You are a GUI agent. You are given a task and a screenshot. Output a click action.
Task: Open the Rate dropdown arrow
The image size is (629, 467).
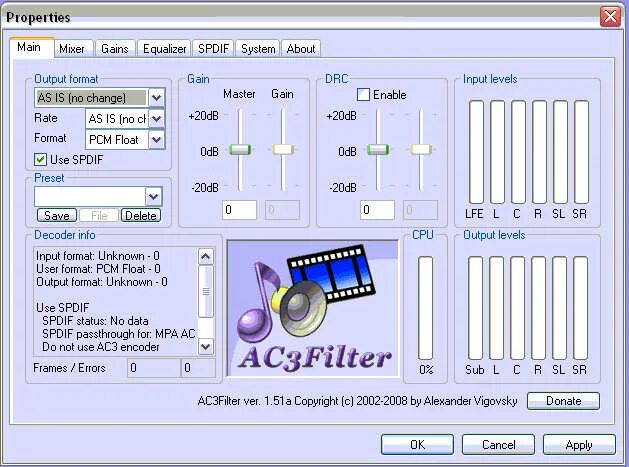click(156, 119)
